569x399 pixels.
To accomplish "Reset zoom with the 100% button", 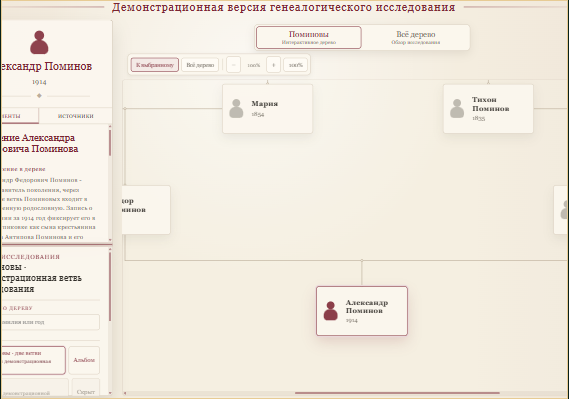I will point(295,65).
